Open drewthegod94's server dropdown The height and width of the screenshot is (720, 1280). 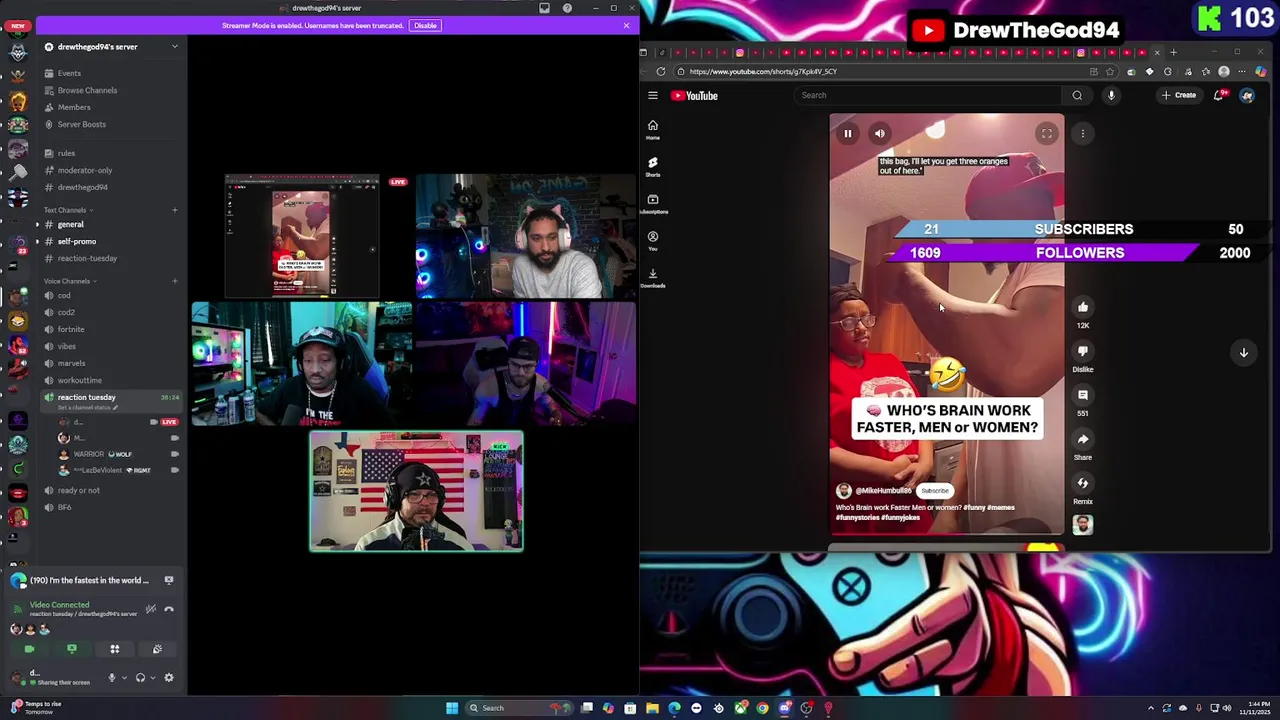(174, 47)
